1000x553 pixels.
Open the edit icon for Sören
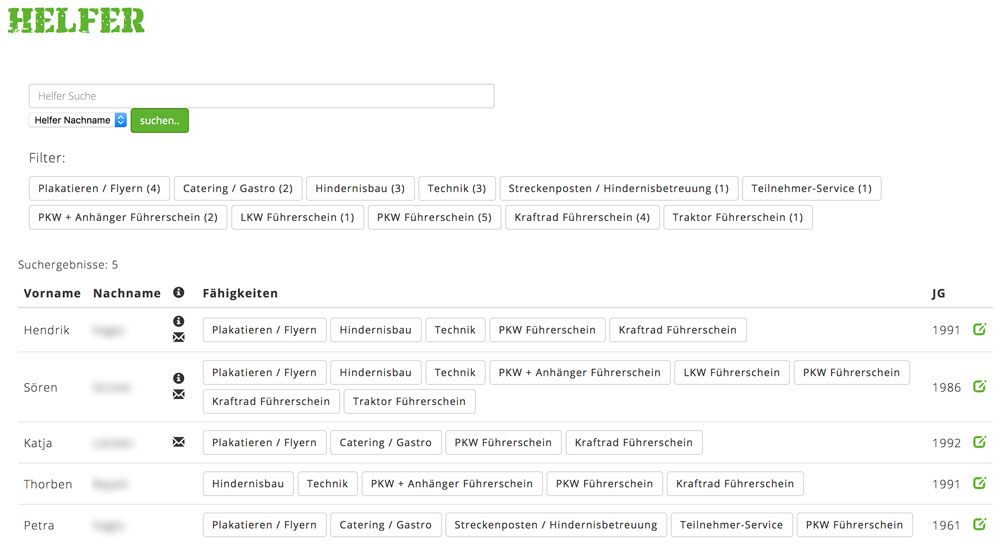979,386
